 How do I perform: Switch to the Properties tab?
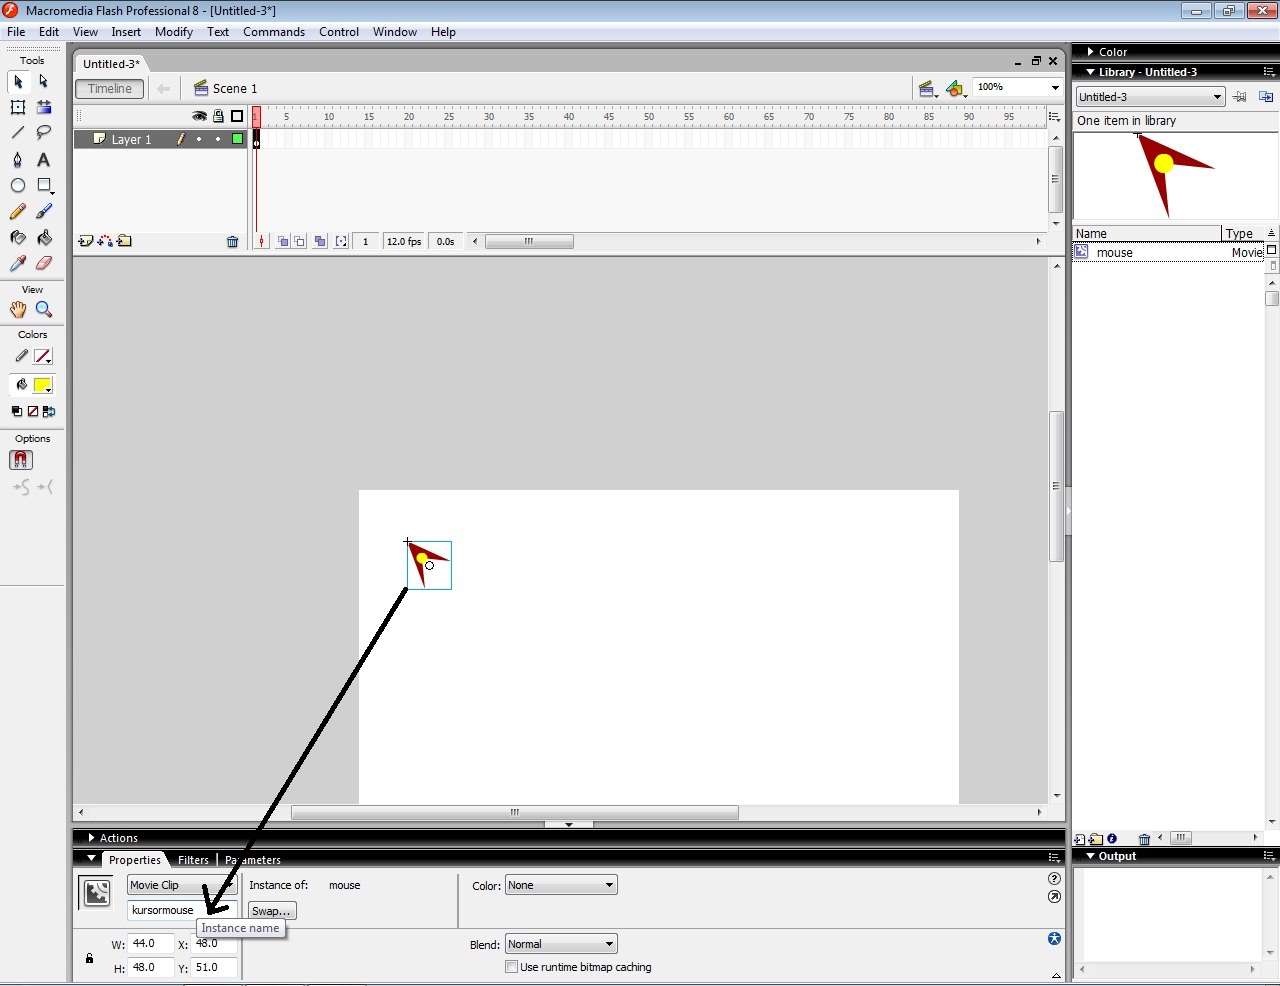(x=134, y=860)
